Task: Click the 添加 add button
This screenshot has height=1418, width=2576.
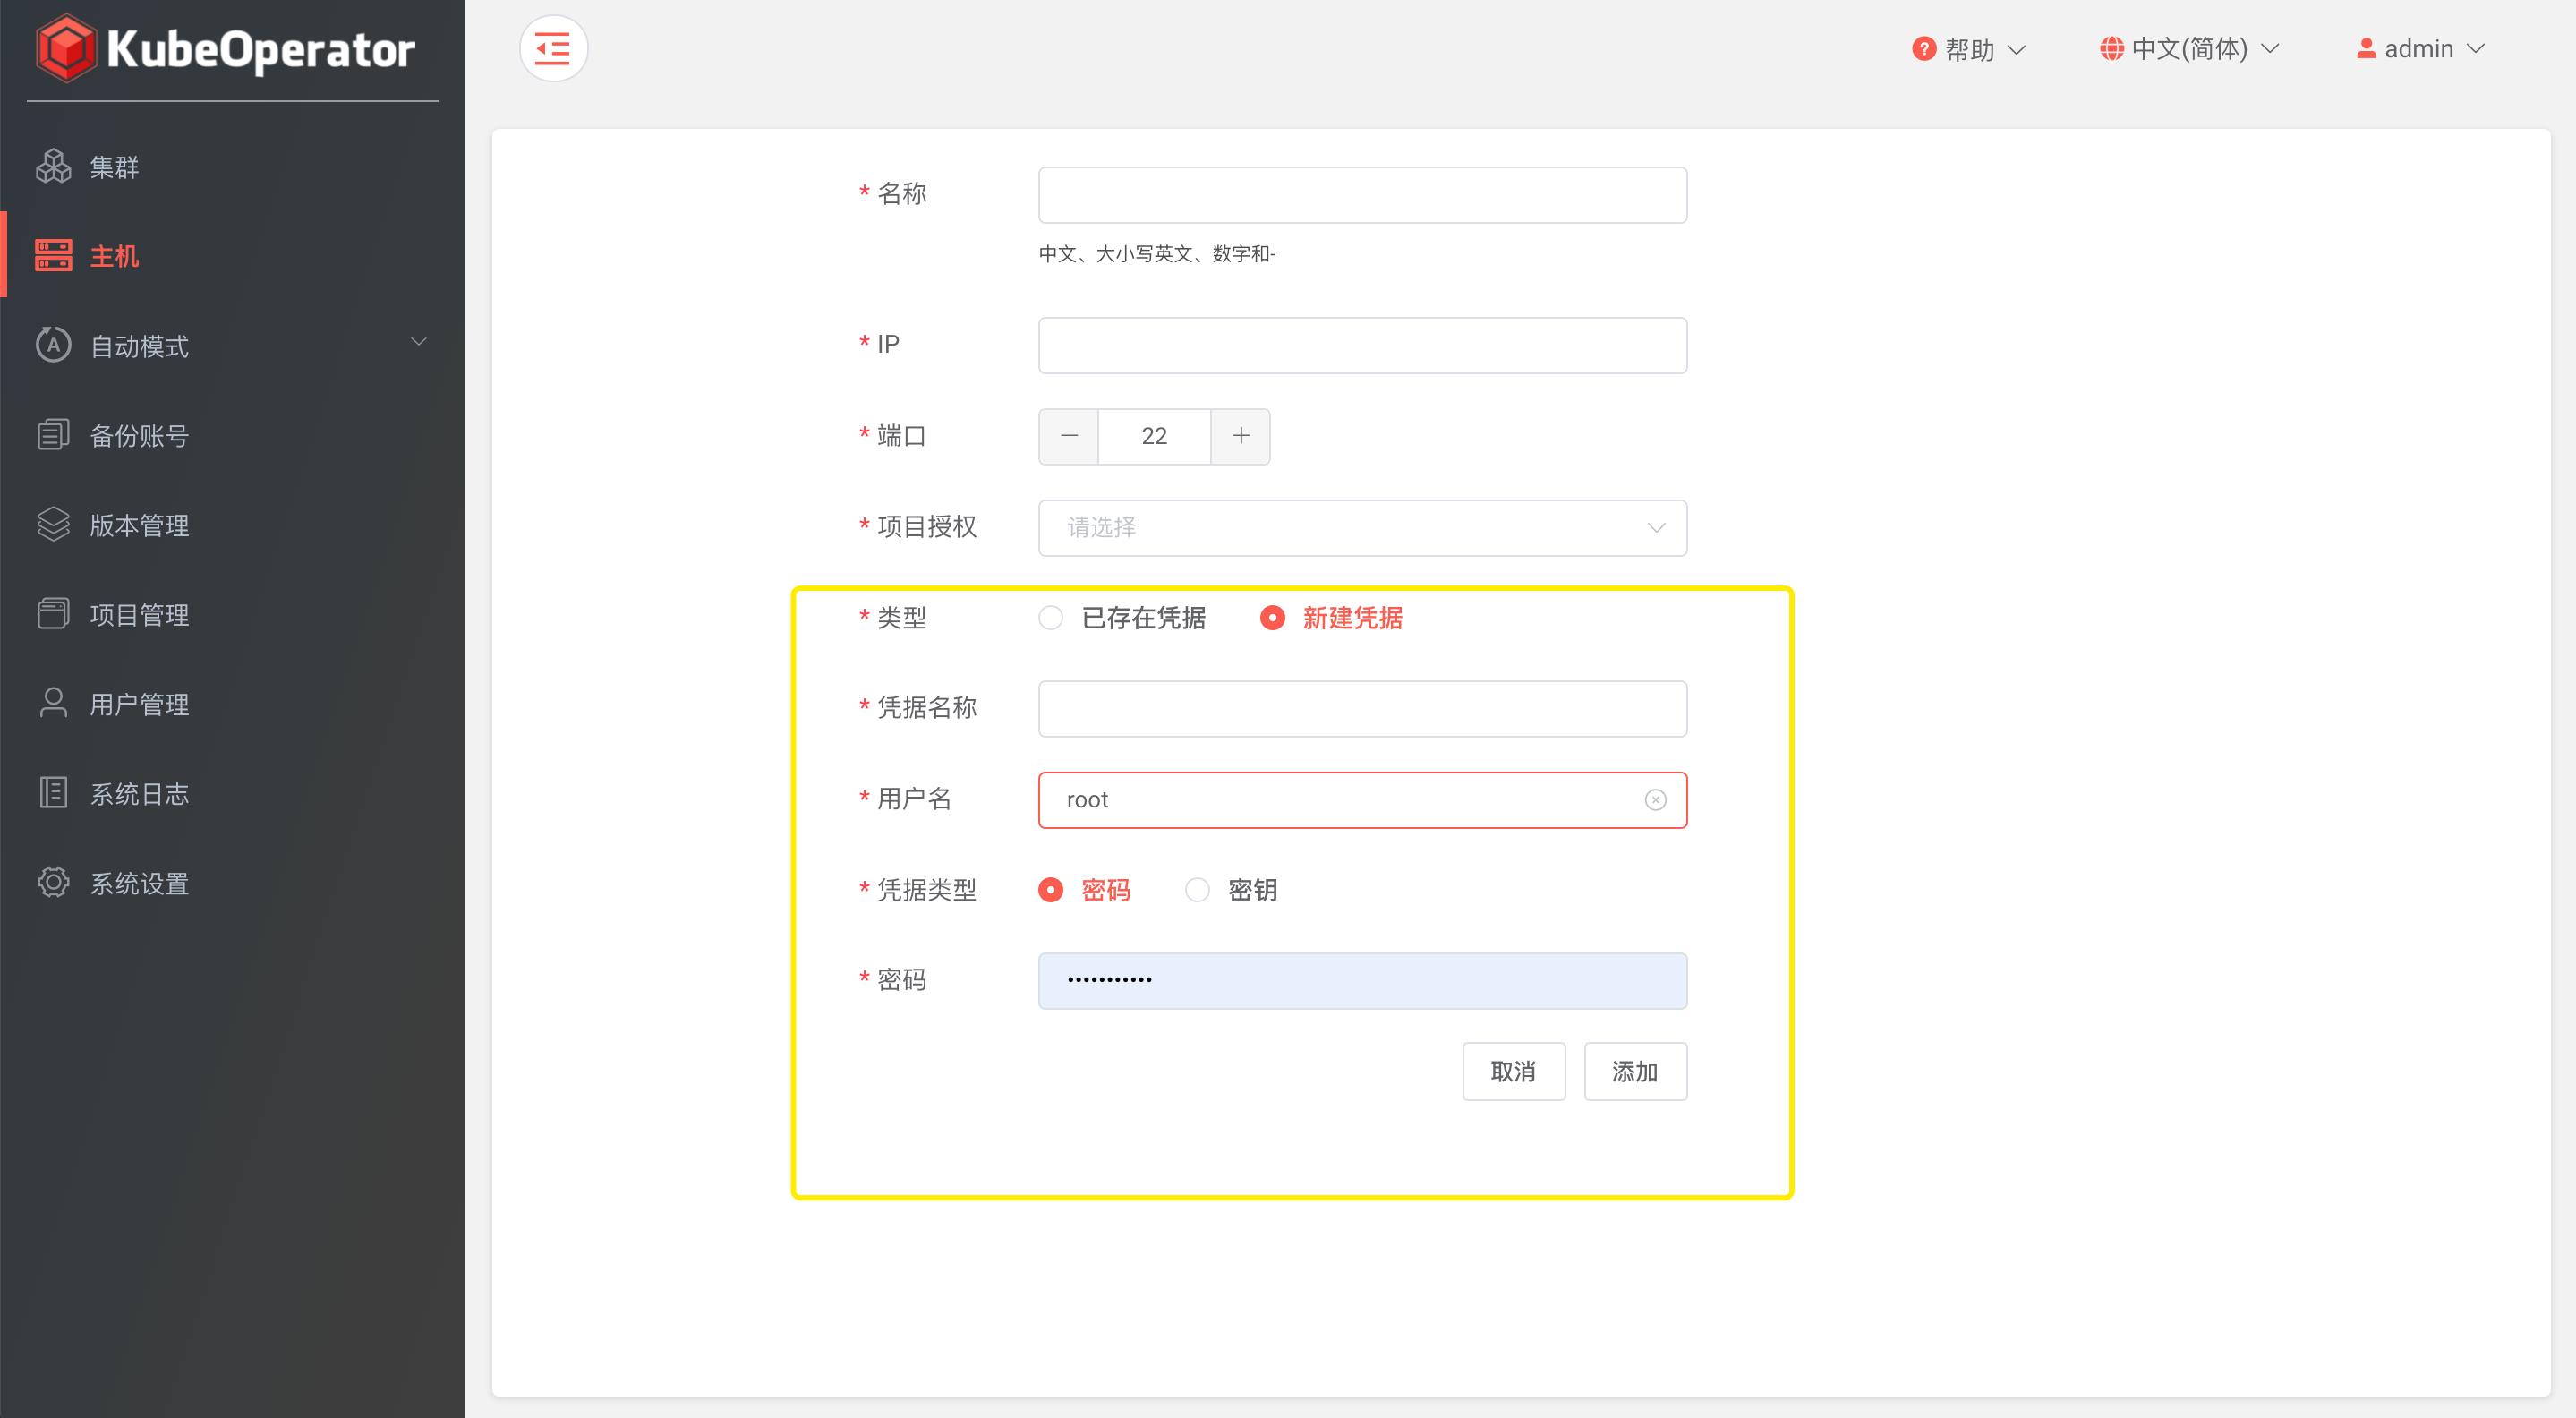Action: coord(1635,1072)
